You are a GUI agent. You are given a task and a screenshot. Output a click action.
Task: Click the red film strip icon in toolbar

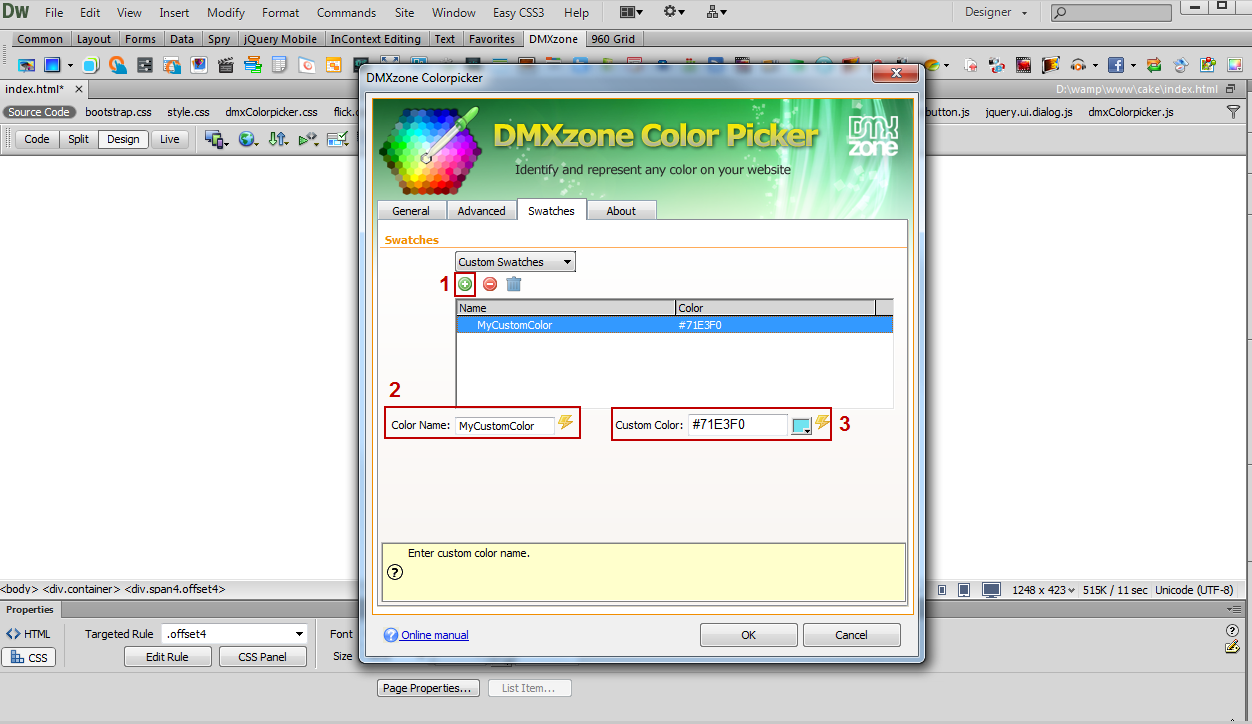[1023, 65]
